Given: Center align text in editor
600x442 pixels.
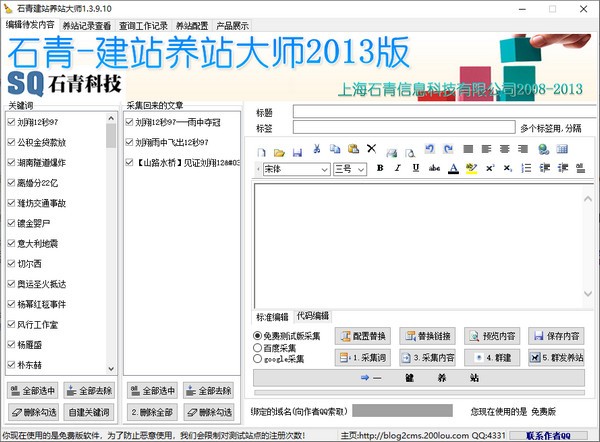Looking at the screenshot, I should click(505, 149).
